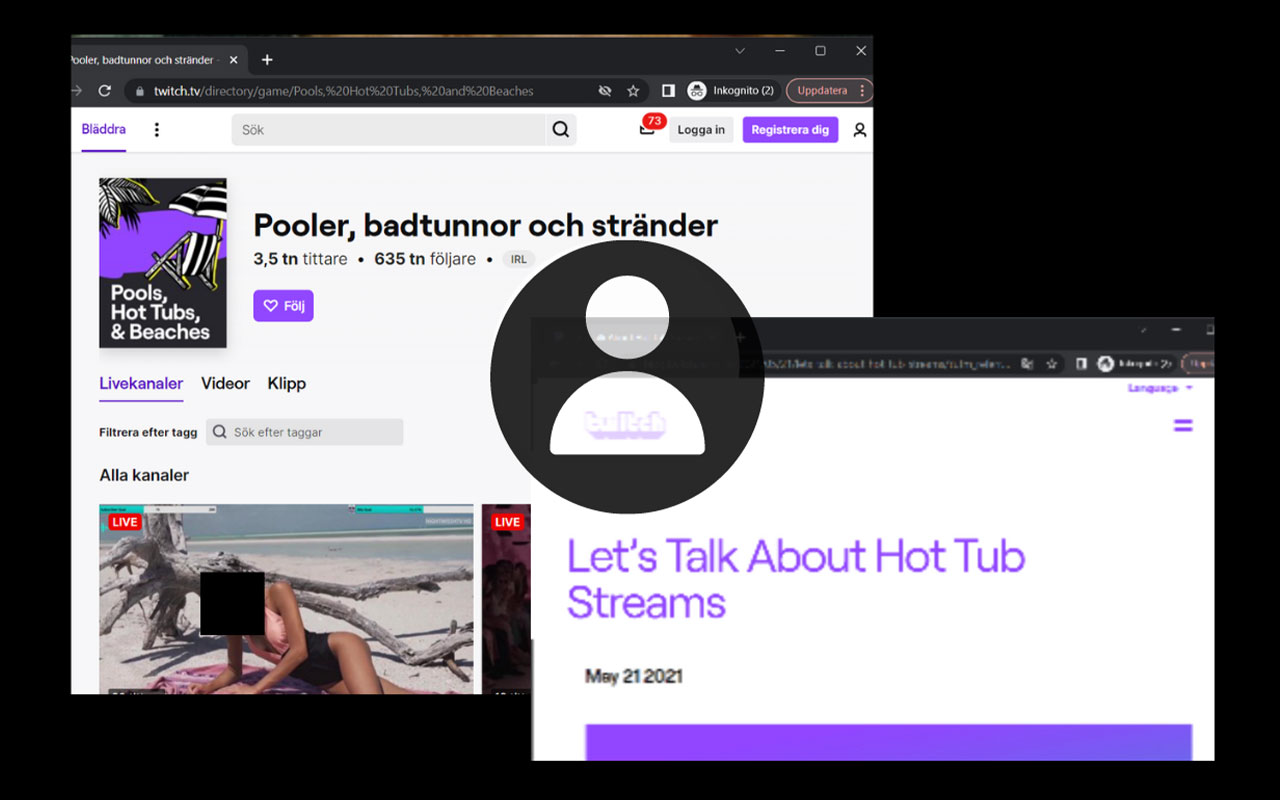
Task: Click the magnifier search button beside Sök field
Action: coord(561,130)
